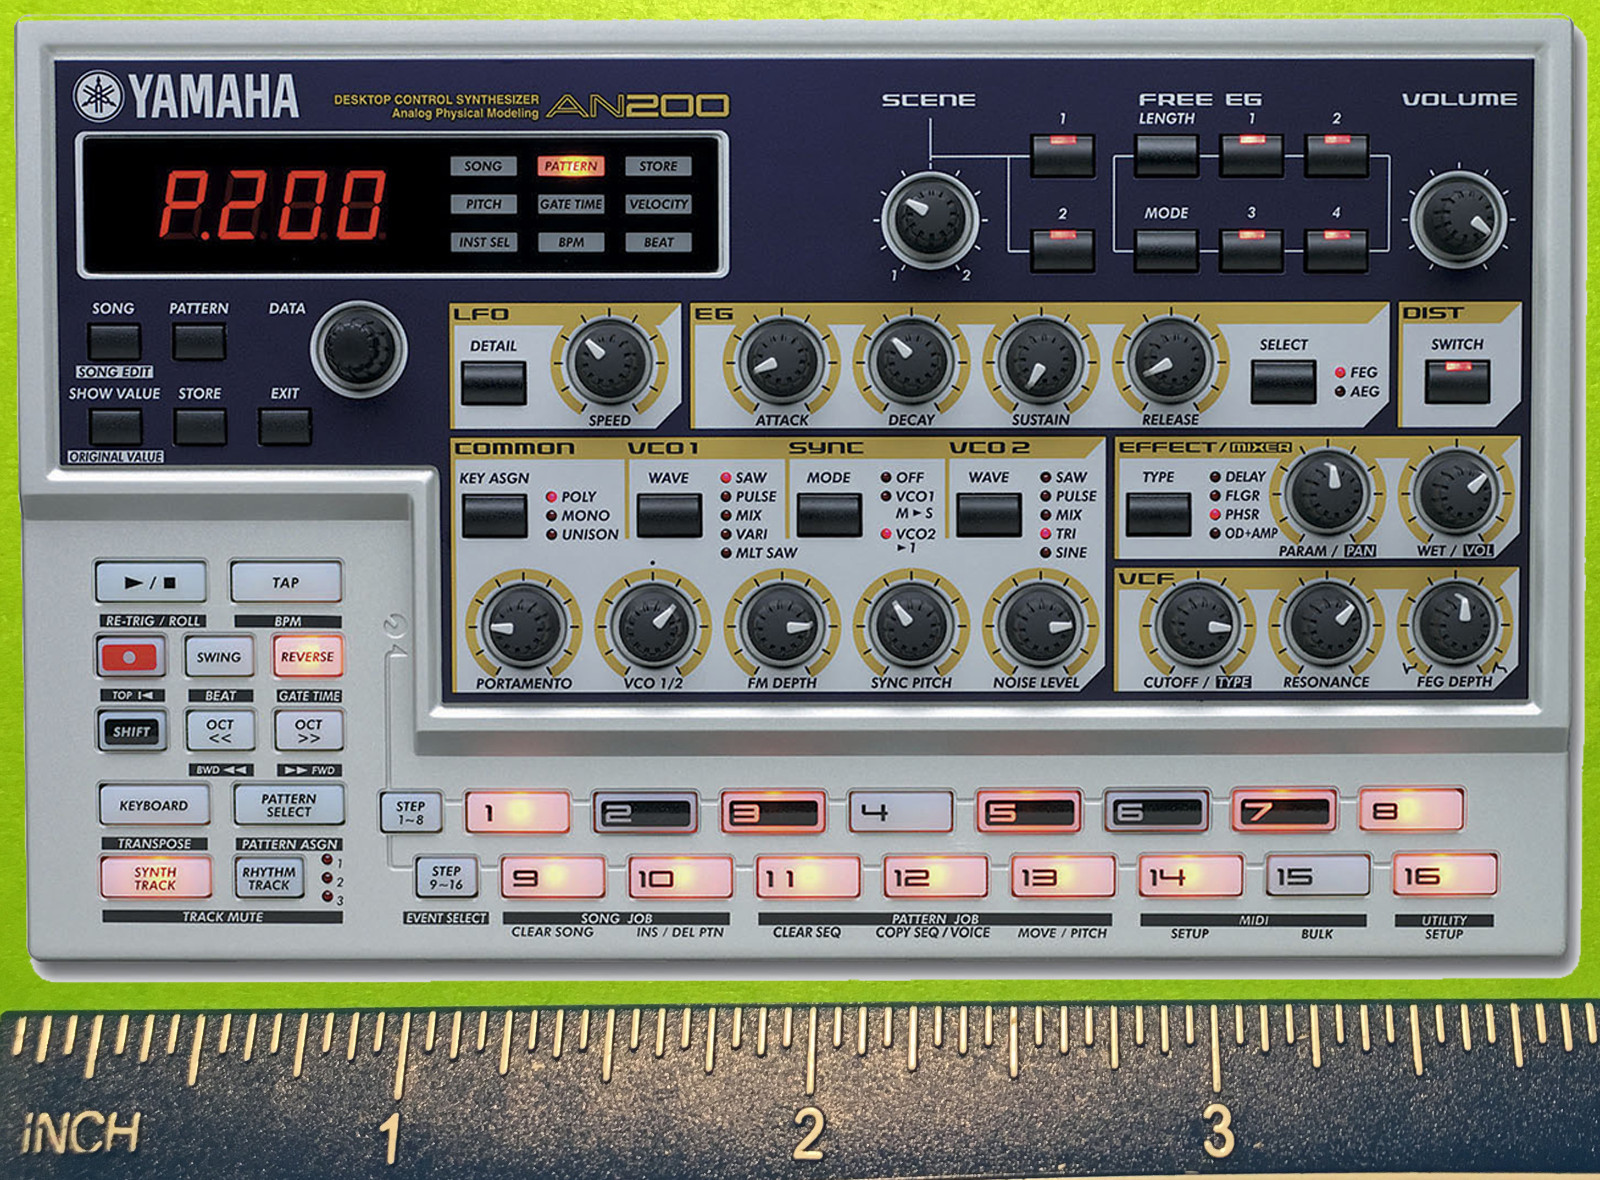The width and height of the screenshot is (1600, 1180).
Task: Click the EG SUSTAIN knob
Action: click(x=1040, y=362)
